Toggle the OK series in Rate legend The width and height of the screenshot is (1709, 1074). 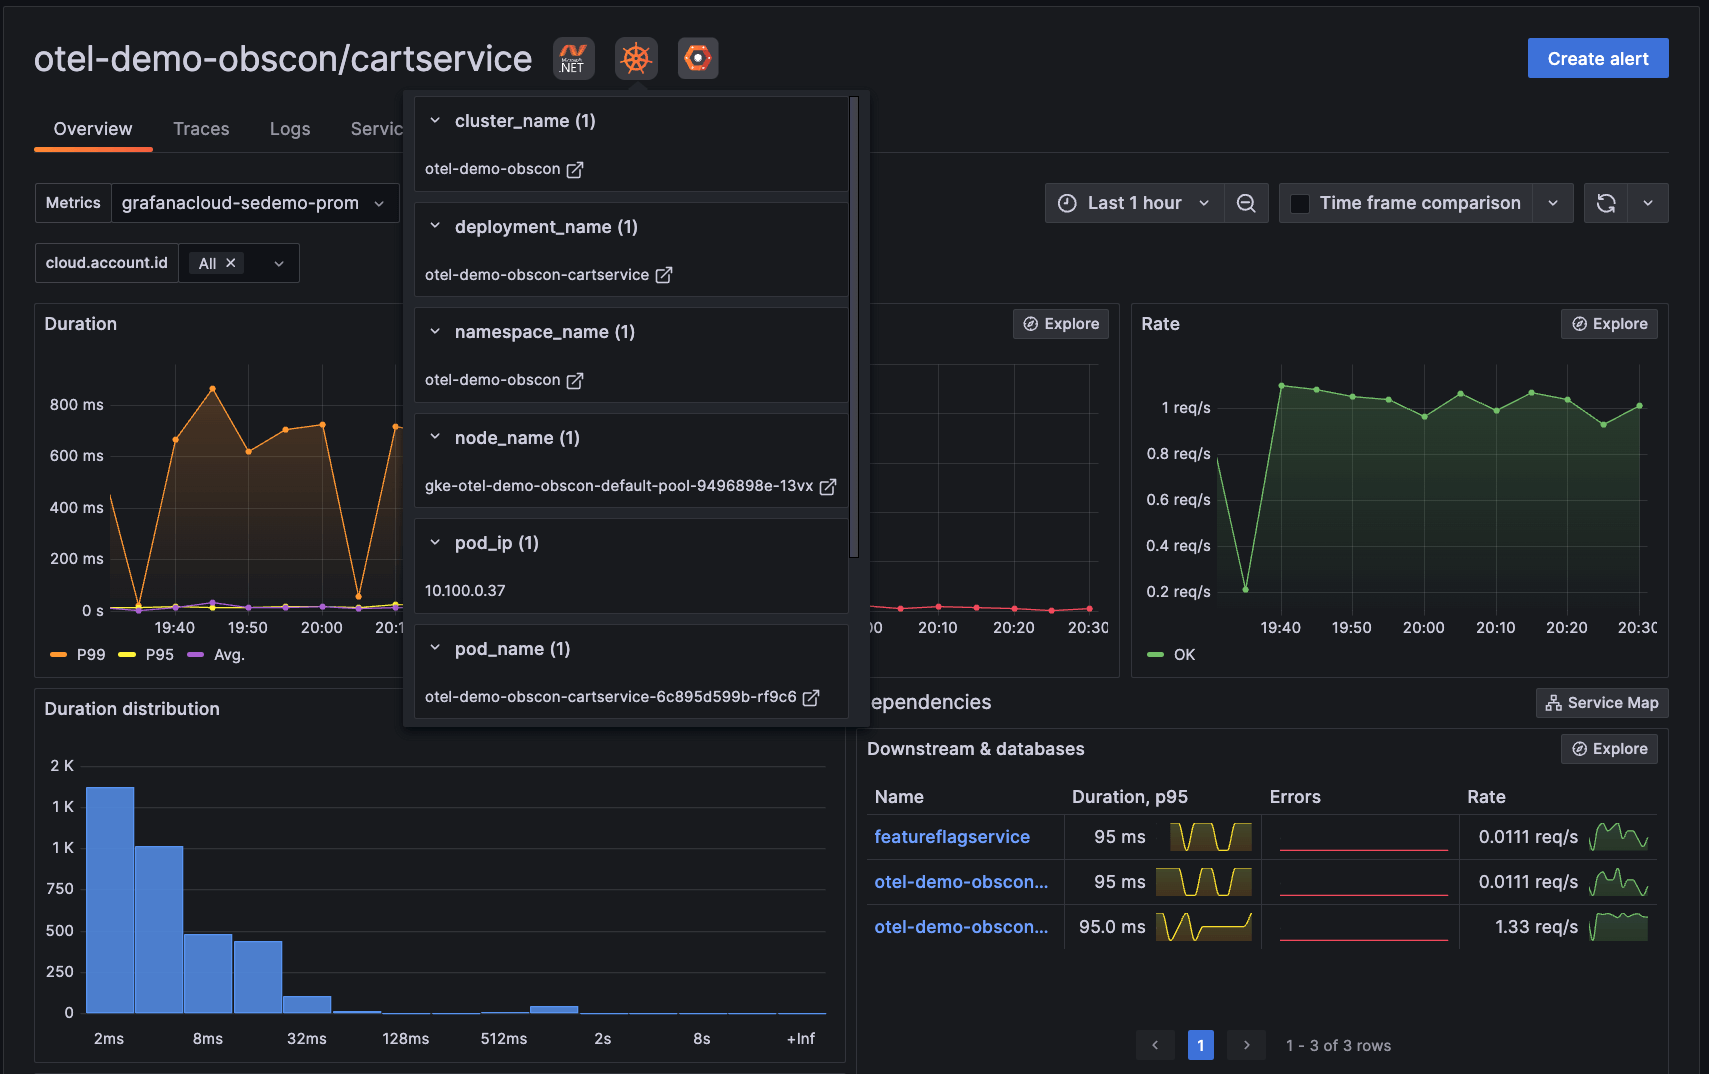tap(1172, 654)
